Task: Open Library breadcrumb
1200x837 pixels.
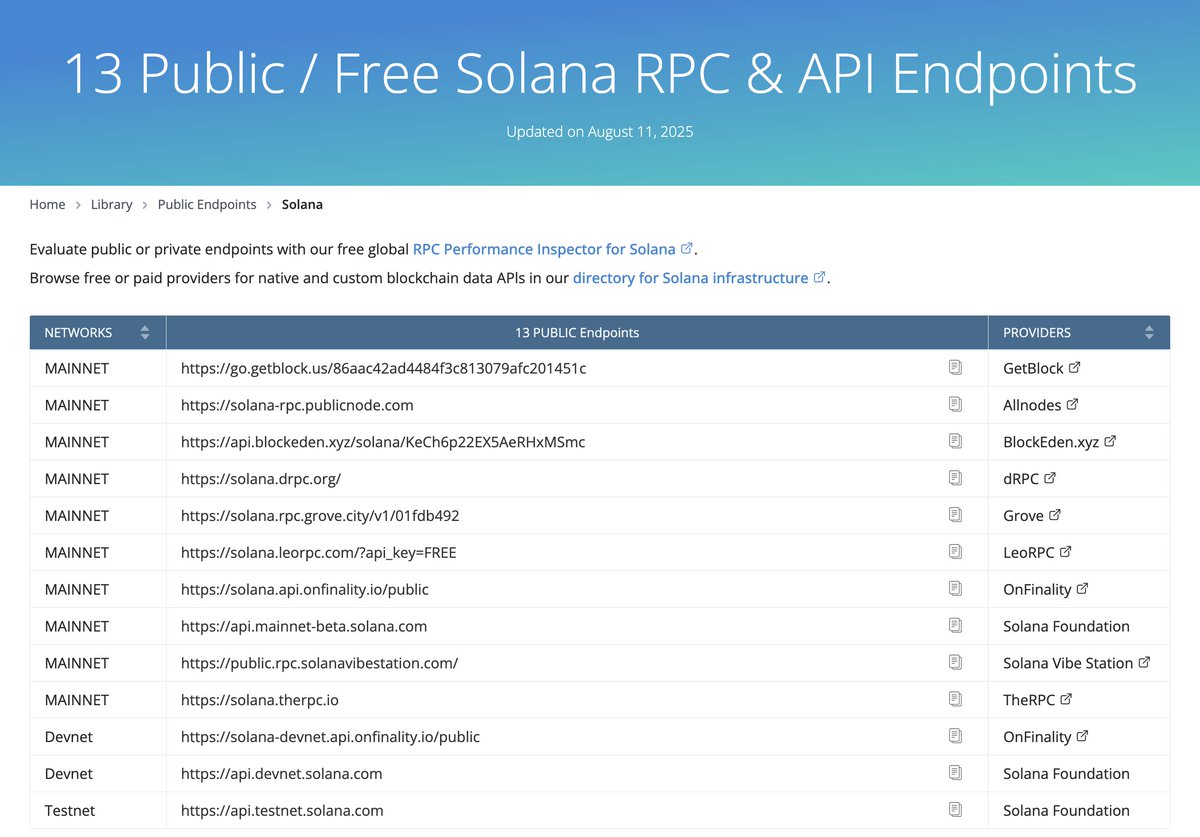Action: coord(111,204)
